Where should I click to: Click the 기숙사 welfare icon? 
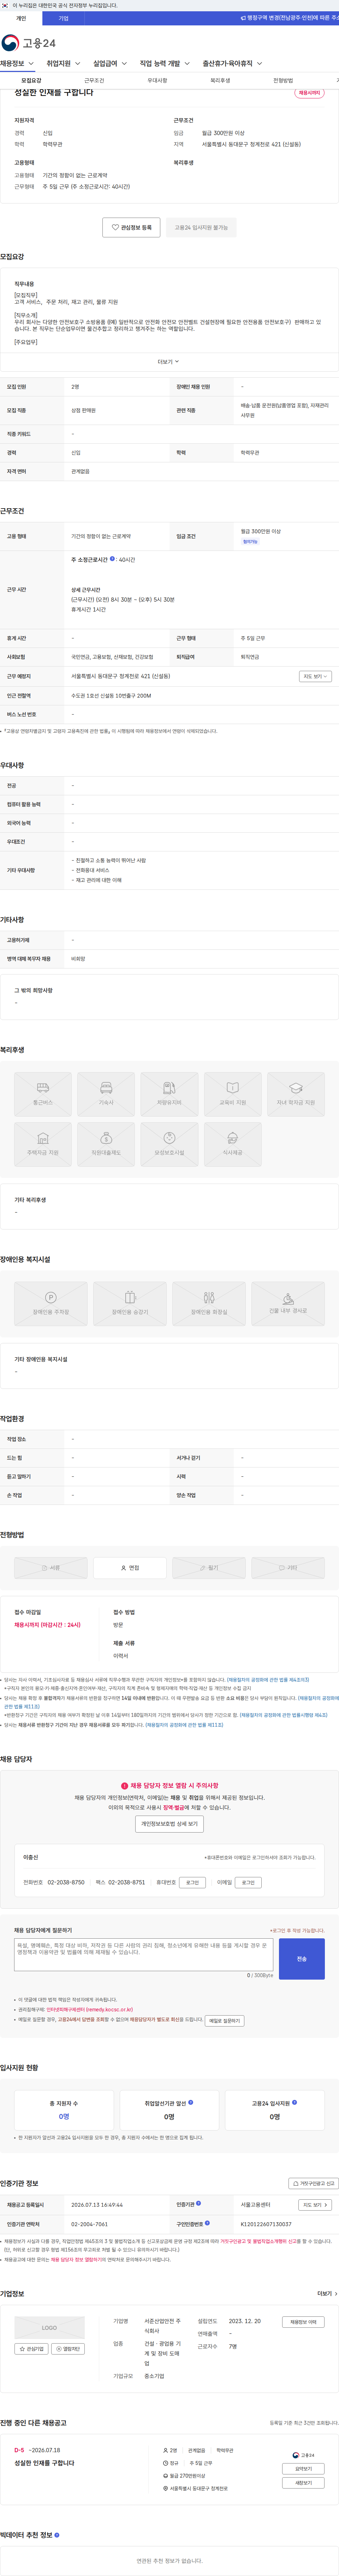pos(106,1094)
